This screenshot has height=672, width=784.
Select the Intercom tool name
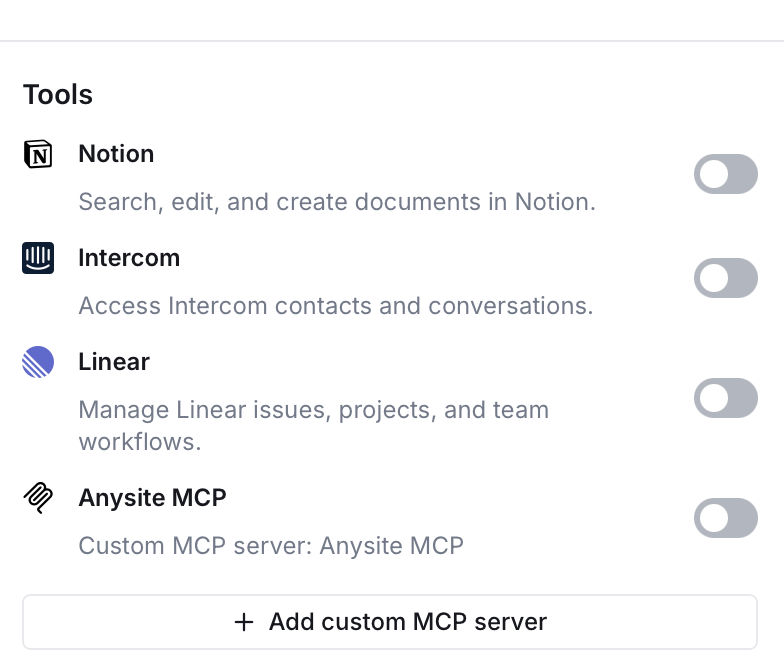129,258
